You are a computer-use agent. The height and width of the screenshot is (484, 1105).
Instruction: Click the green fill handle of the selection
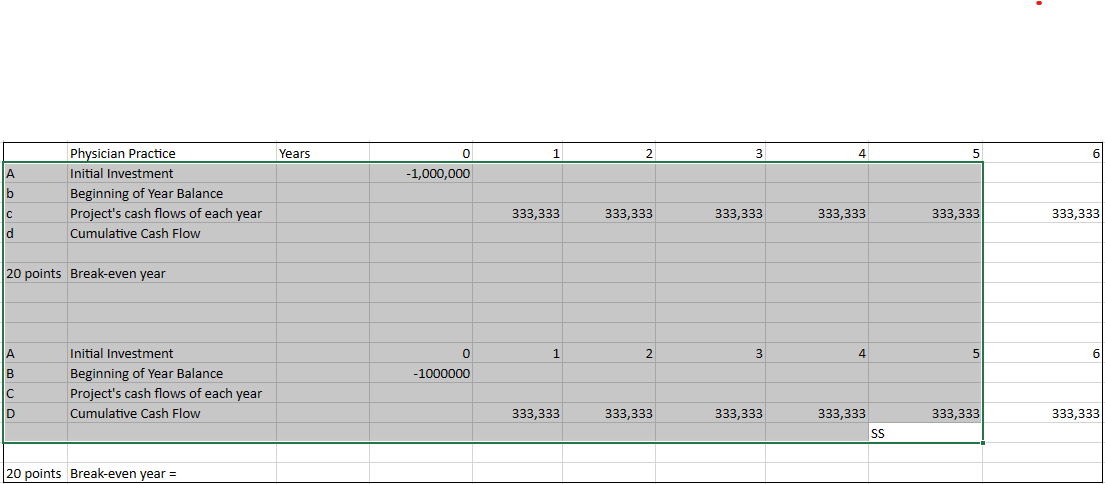pos(982,443)
